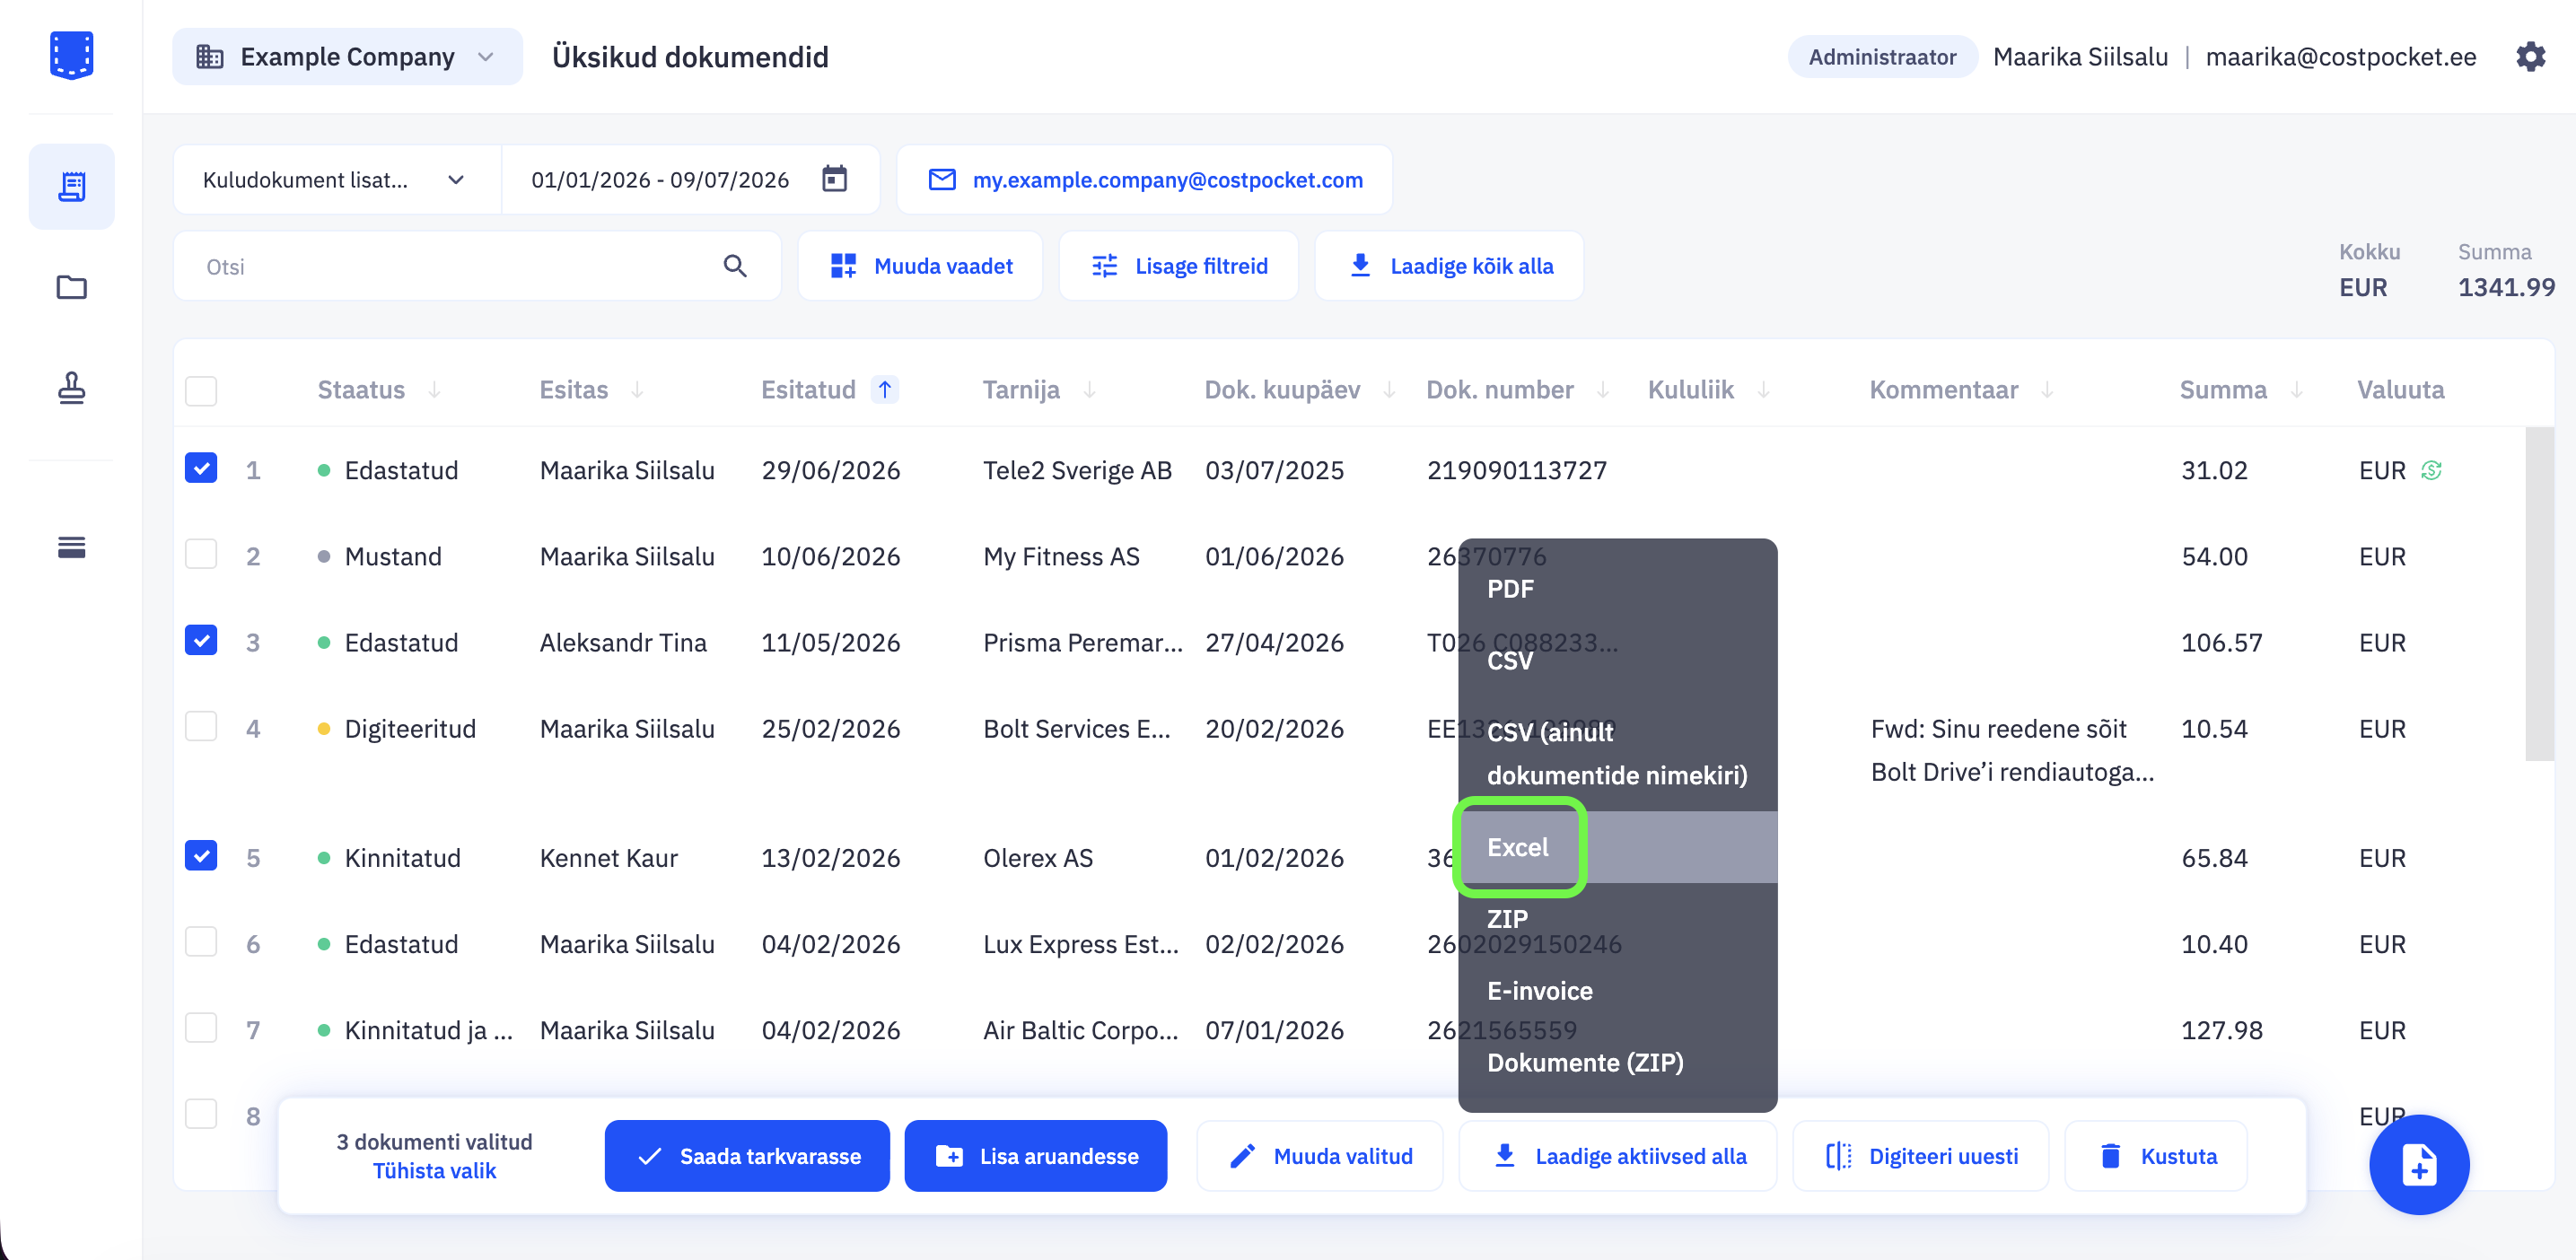Select Excel export option

click(1617, 847)
